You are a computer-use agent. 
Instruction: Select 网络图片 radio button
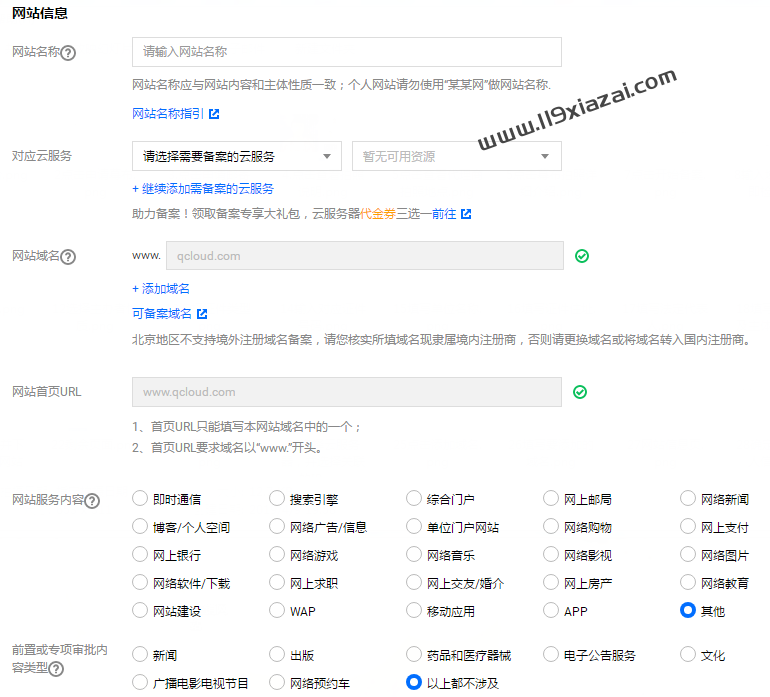[x=688, y=554]
